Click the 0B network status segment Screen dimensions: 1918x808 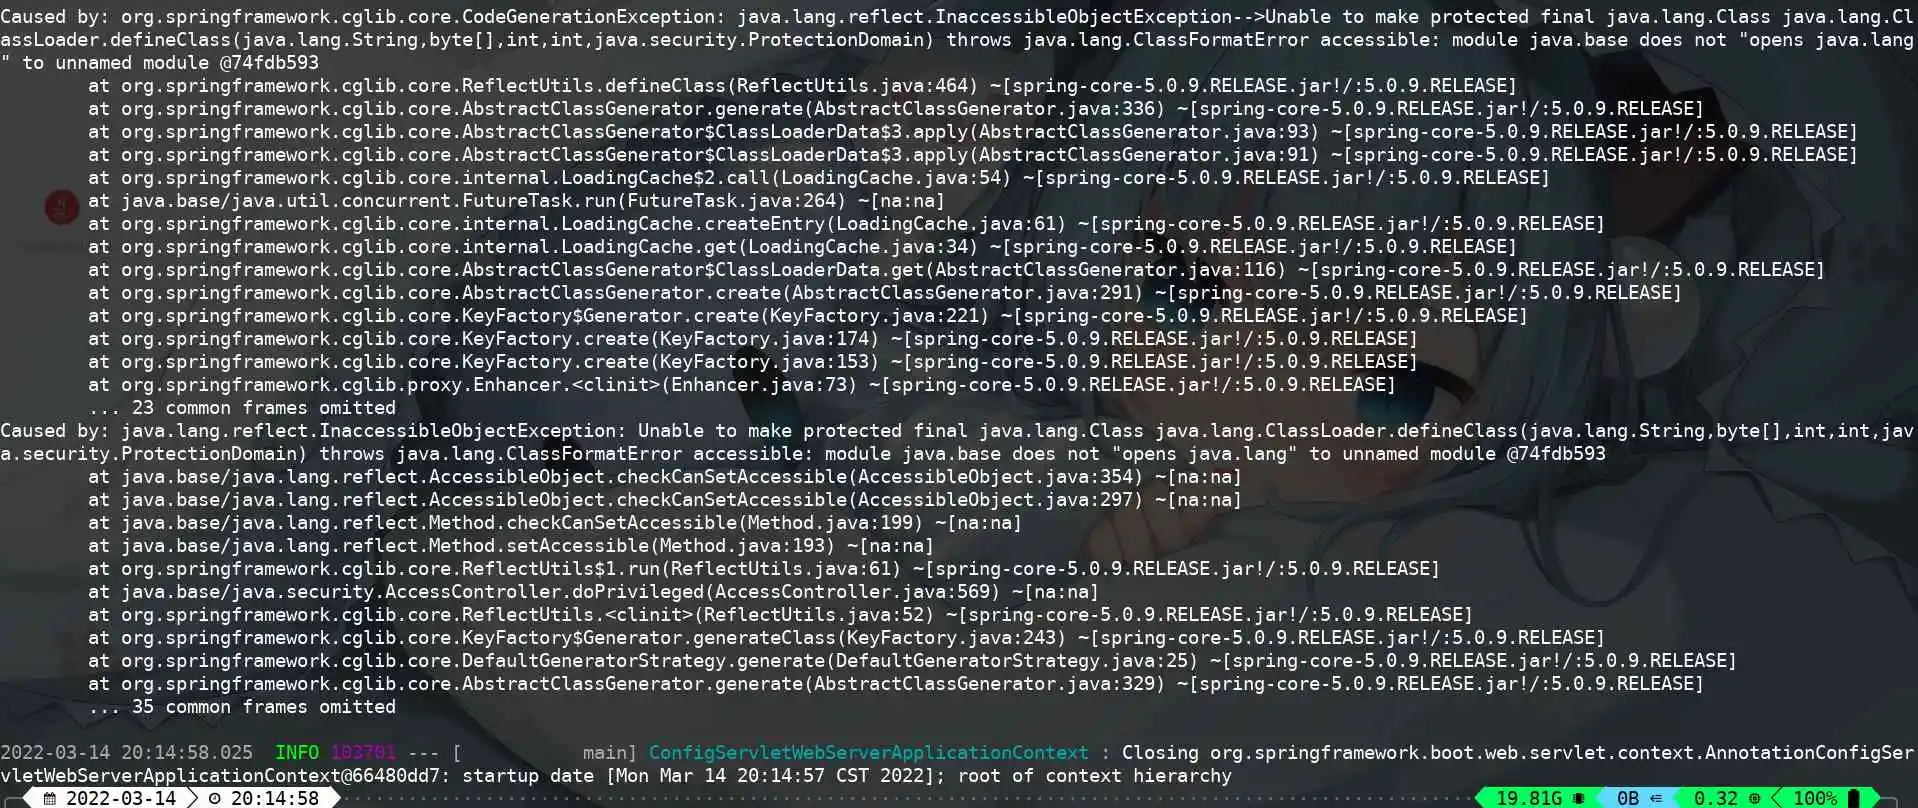point(1638,798)
